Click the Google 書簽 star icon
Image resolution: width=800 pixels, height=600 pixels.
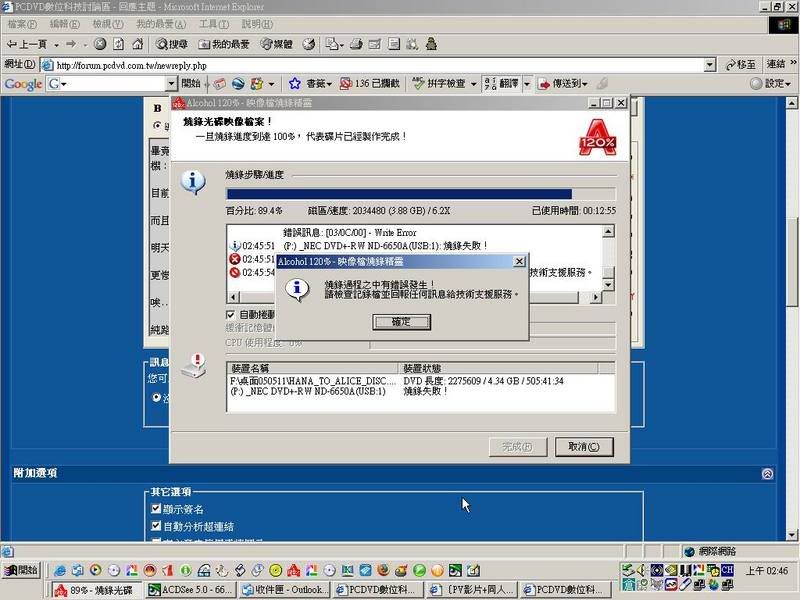[x=294, y=84]
